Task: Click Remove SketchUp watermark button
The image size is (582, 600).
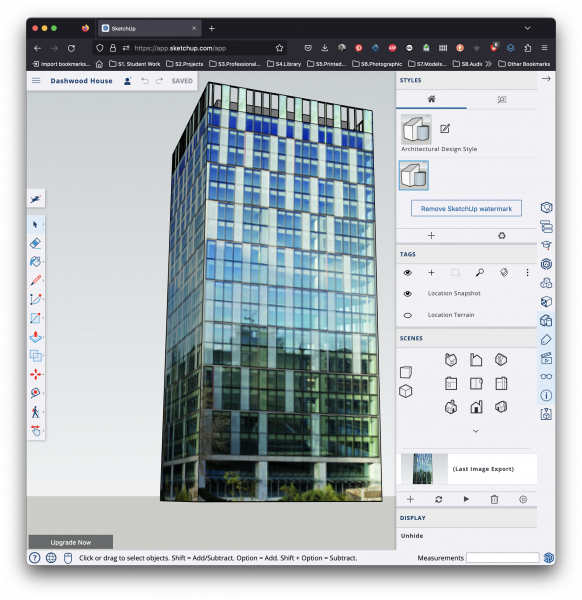Action: tap(466, 209)
